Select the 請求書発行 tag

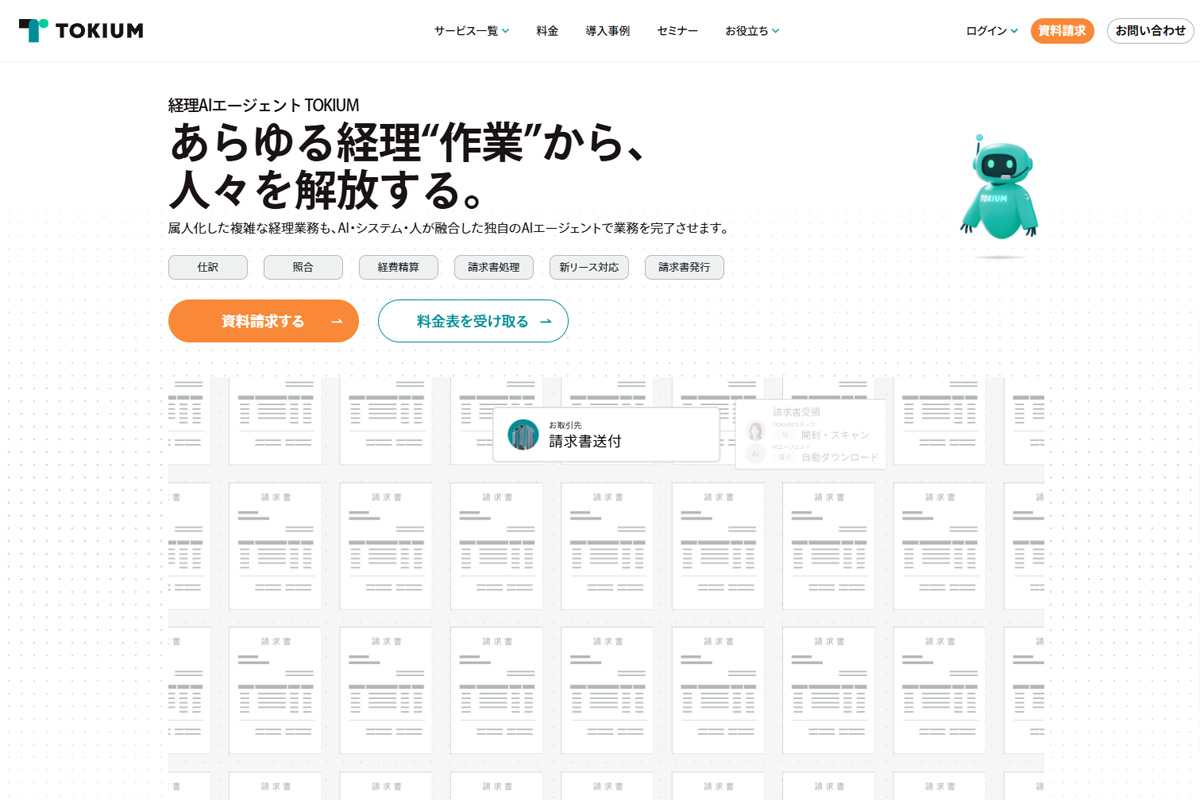(684, 267)
